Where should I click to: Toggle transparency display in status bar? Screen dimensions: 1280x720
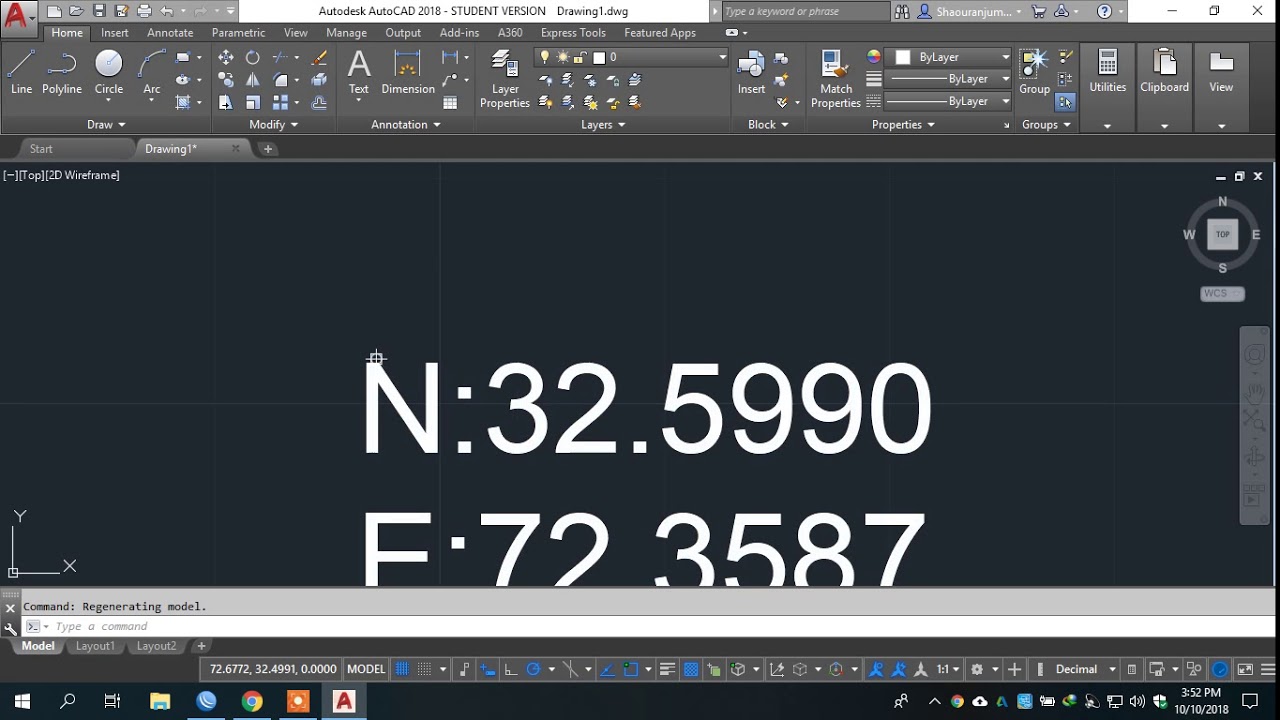click(690, 669)
